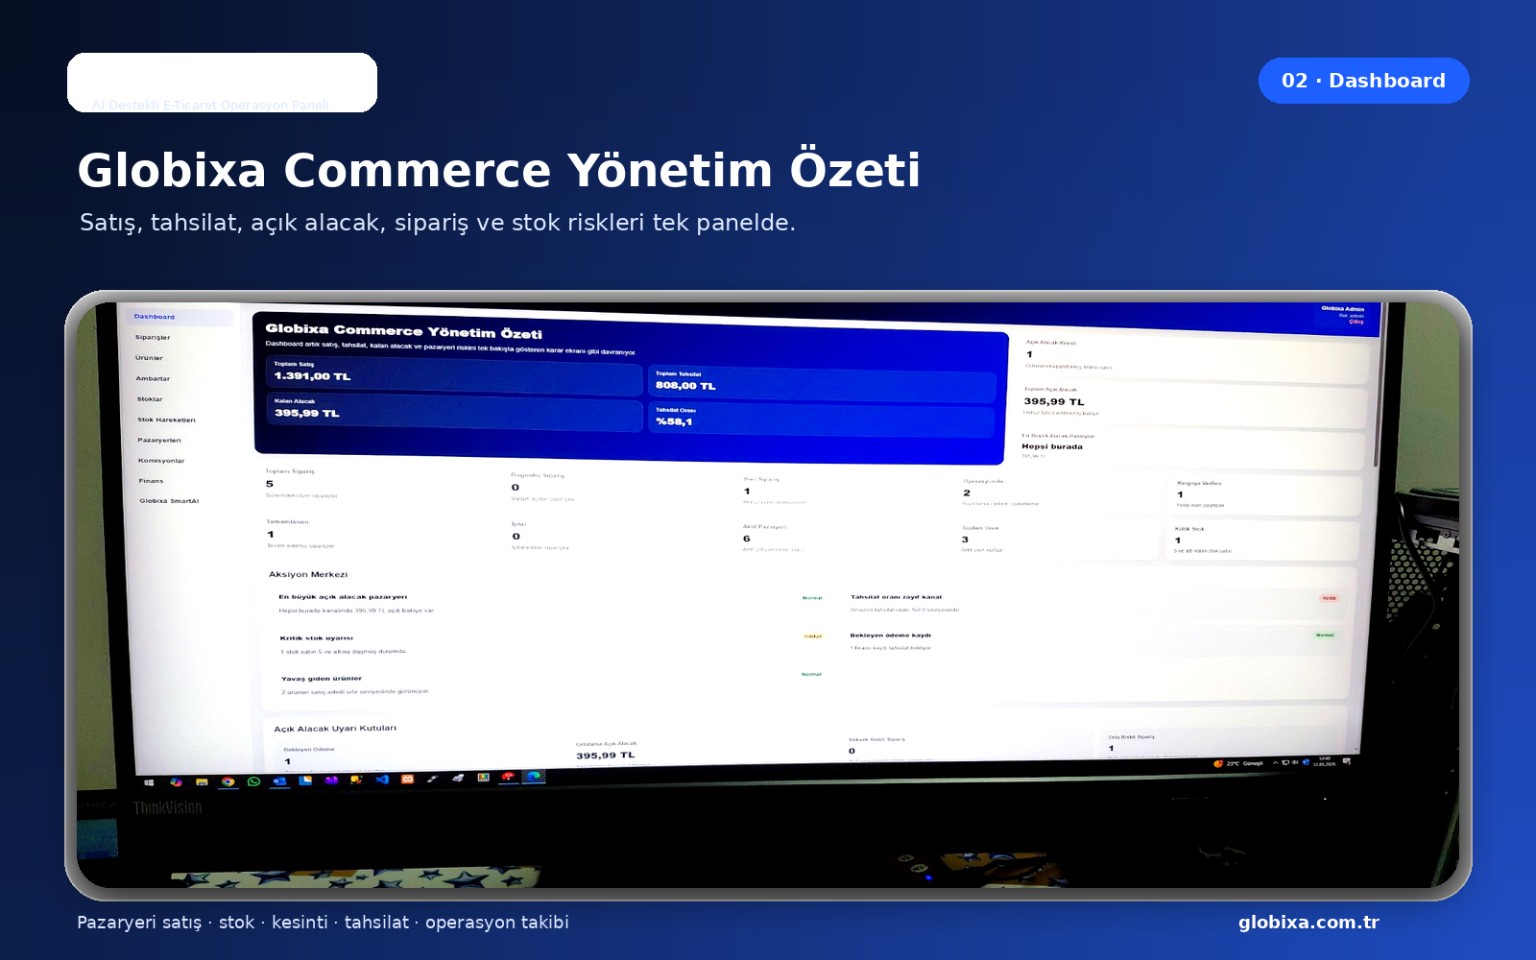
Task: Open the weather widget showing 23°C
Action: coord(1238,763)
